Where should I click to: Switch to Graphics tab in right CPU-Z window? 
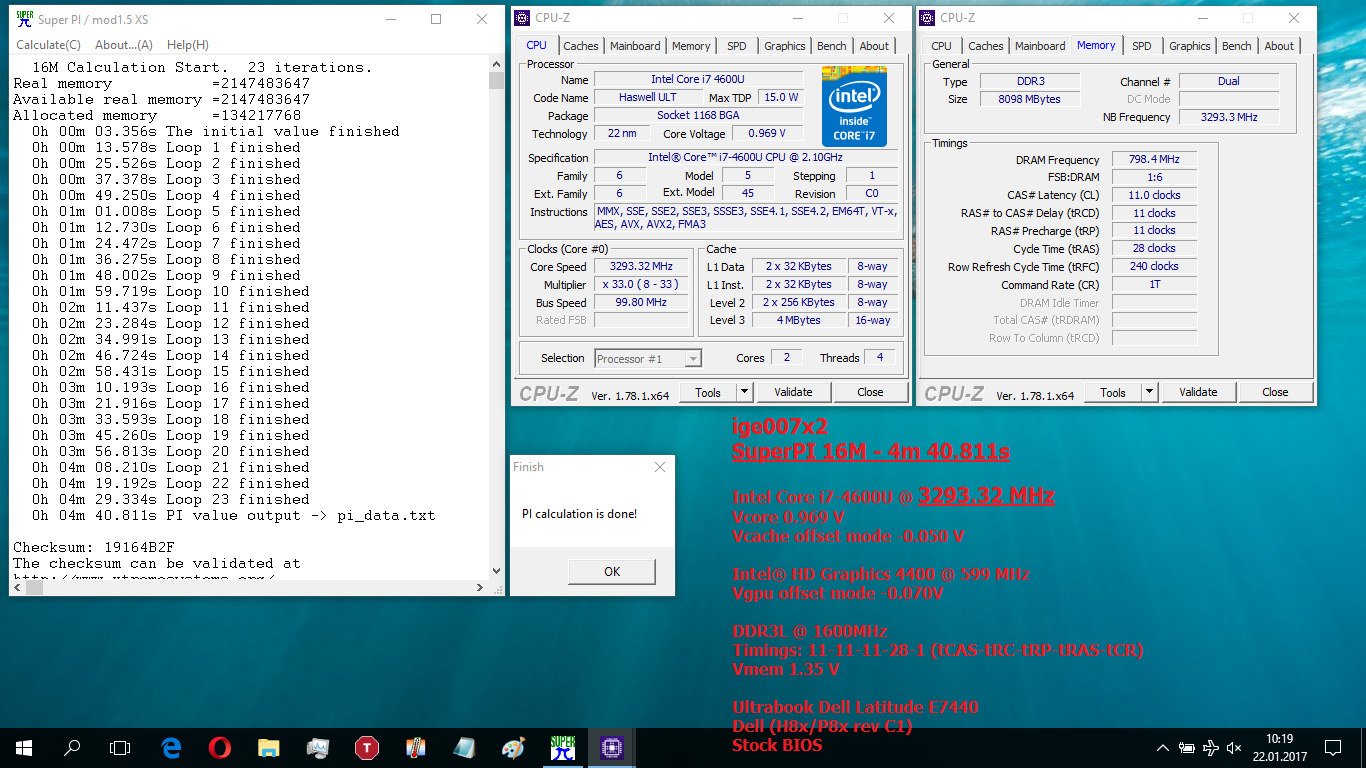(x=1190, y=46)
